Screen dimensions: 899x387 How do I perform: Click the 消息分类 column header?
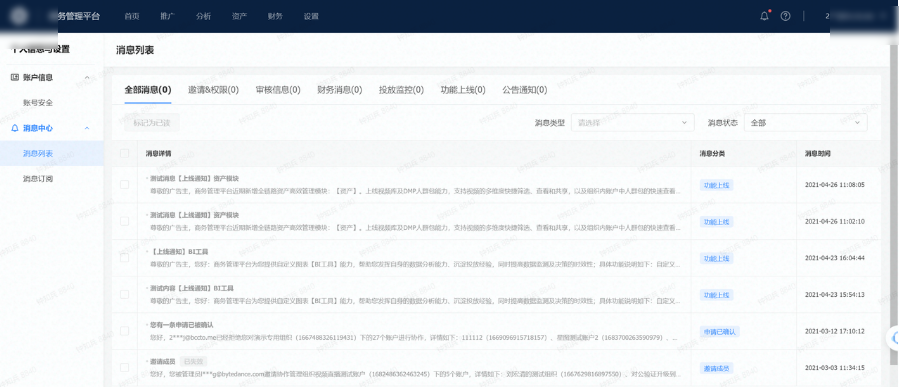pos(712,154)
